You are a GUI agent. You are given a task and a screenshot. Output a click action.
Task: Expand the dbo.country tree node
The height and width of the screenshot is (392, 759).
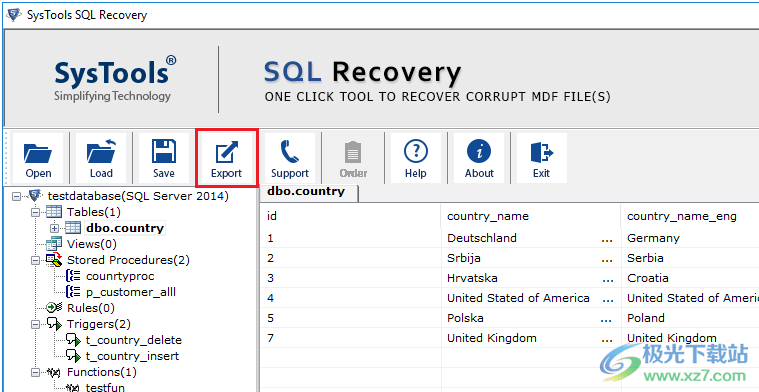(54, 228)
